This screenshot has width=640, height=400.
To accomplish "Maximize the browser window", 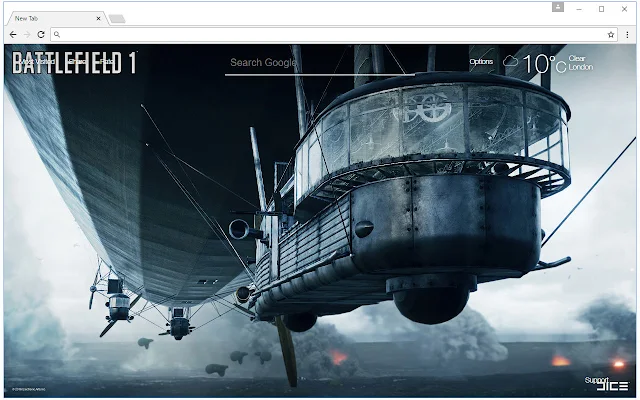I will click(x=601, y=9).
